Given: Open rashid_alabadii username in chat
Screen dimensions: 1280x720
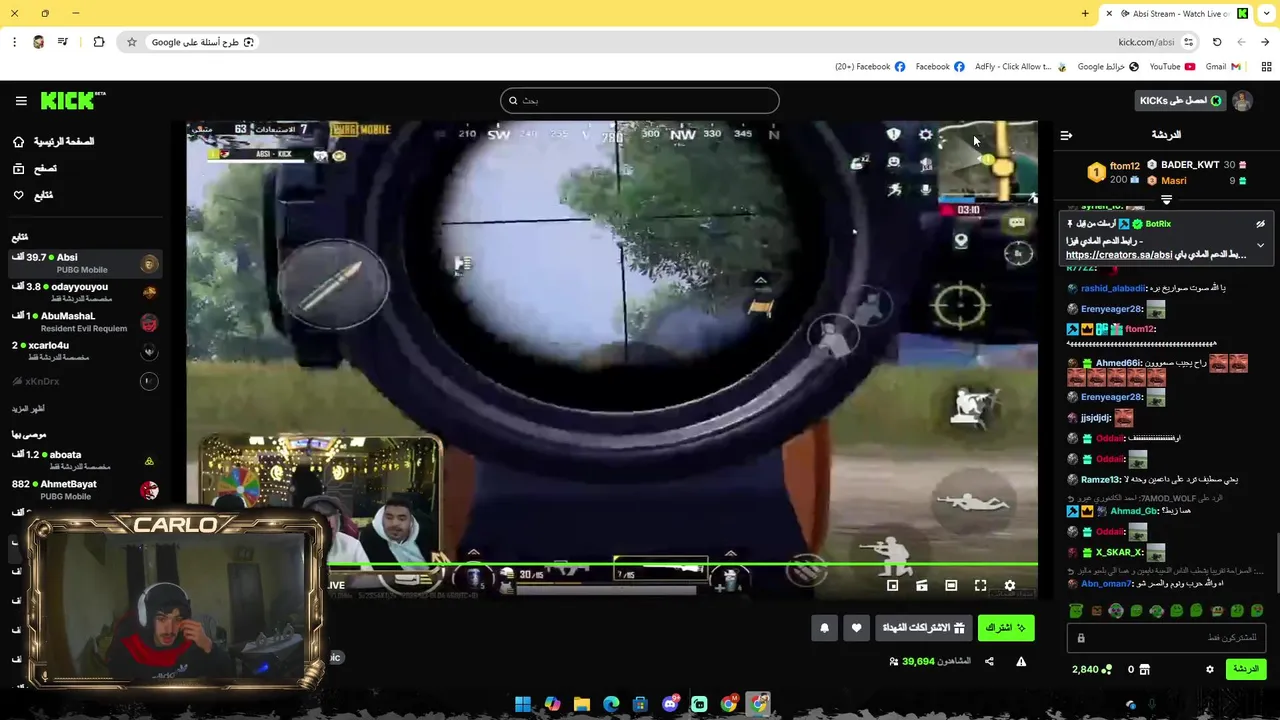Looking at the screenshot, I should coord(1113,288).
